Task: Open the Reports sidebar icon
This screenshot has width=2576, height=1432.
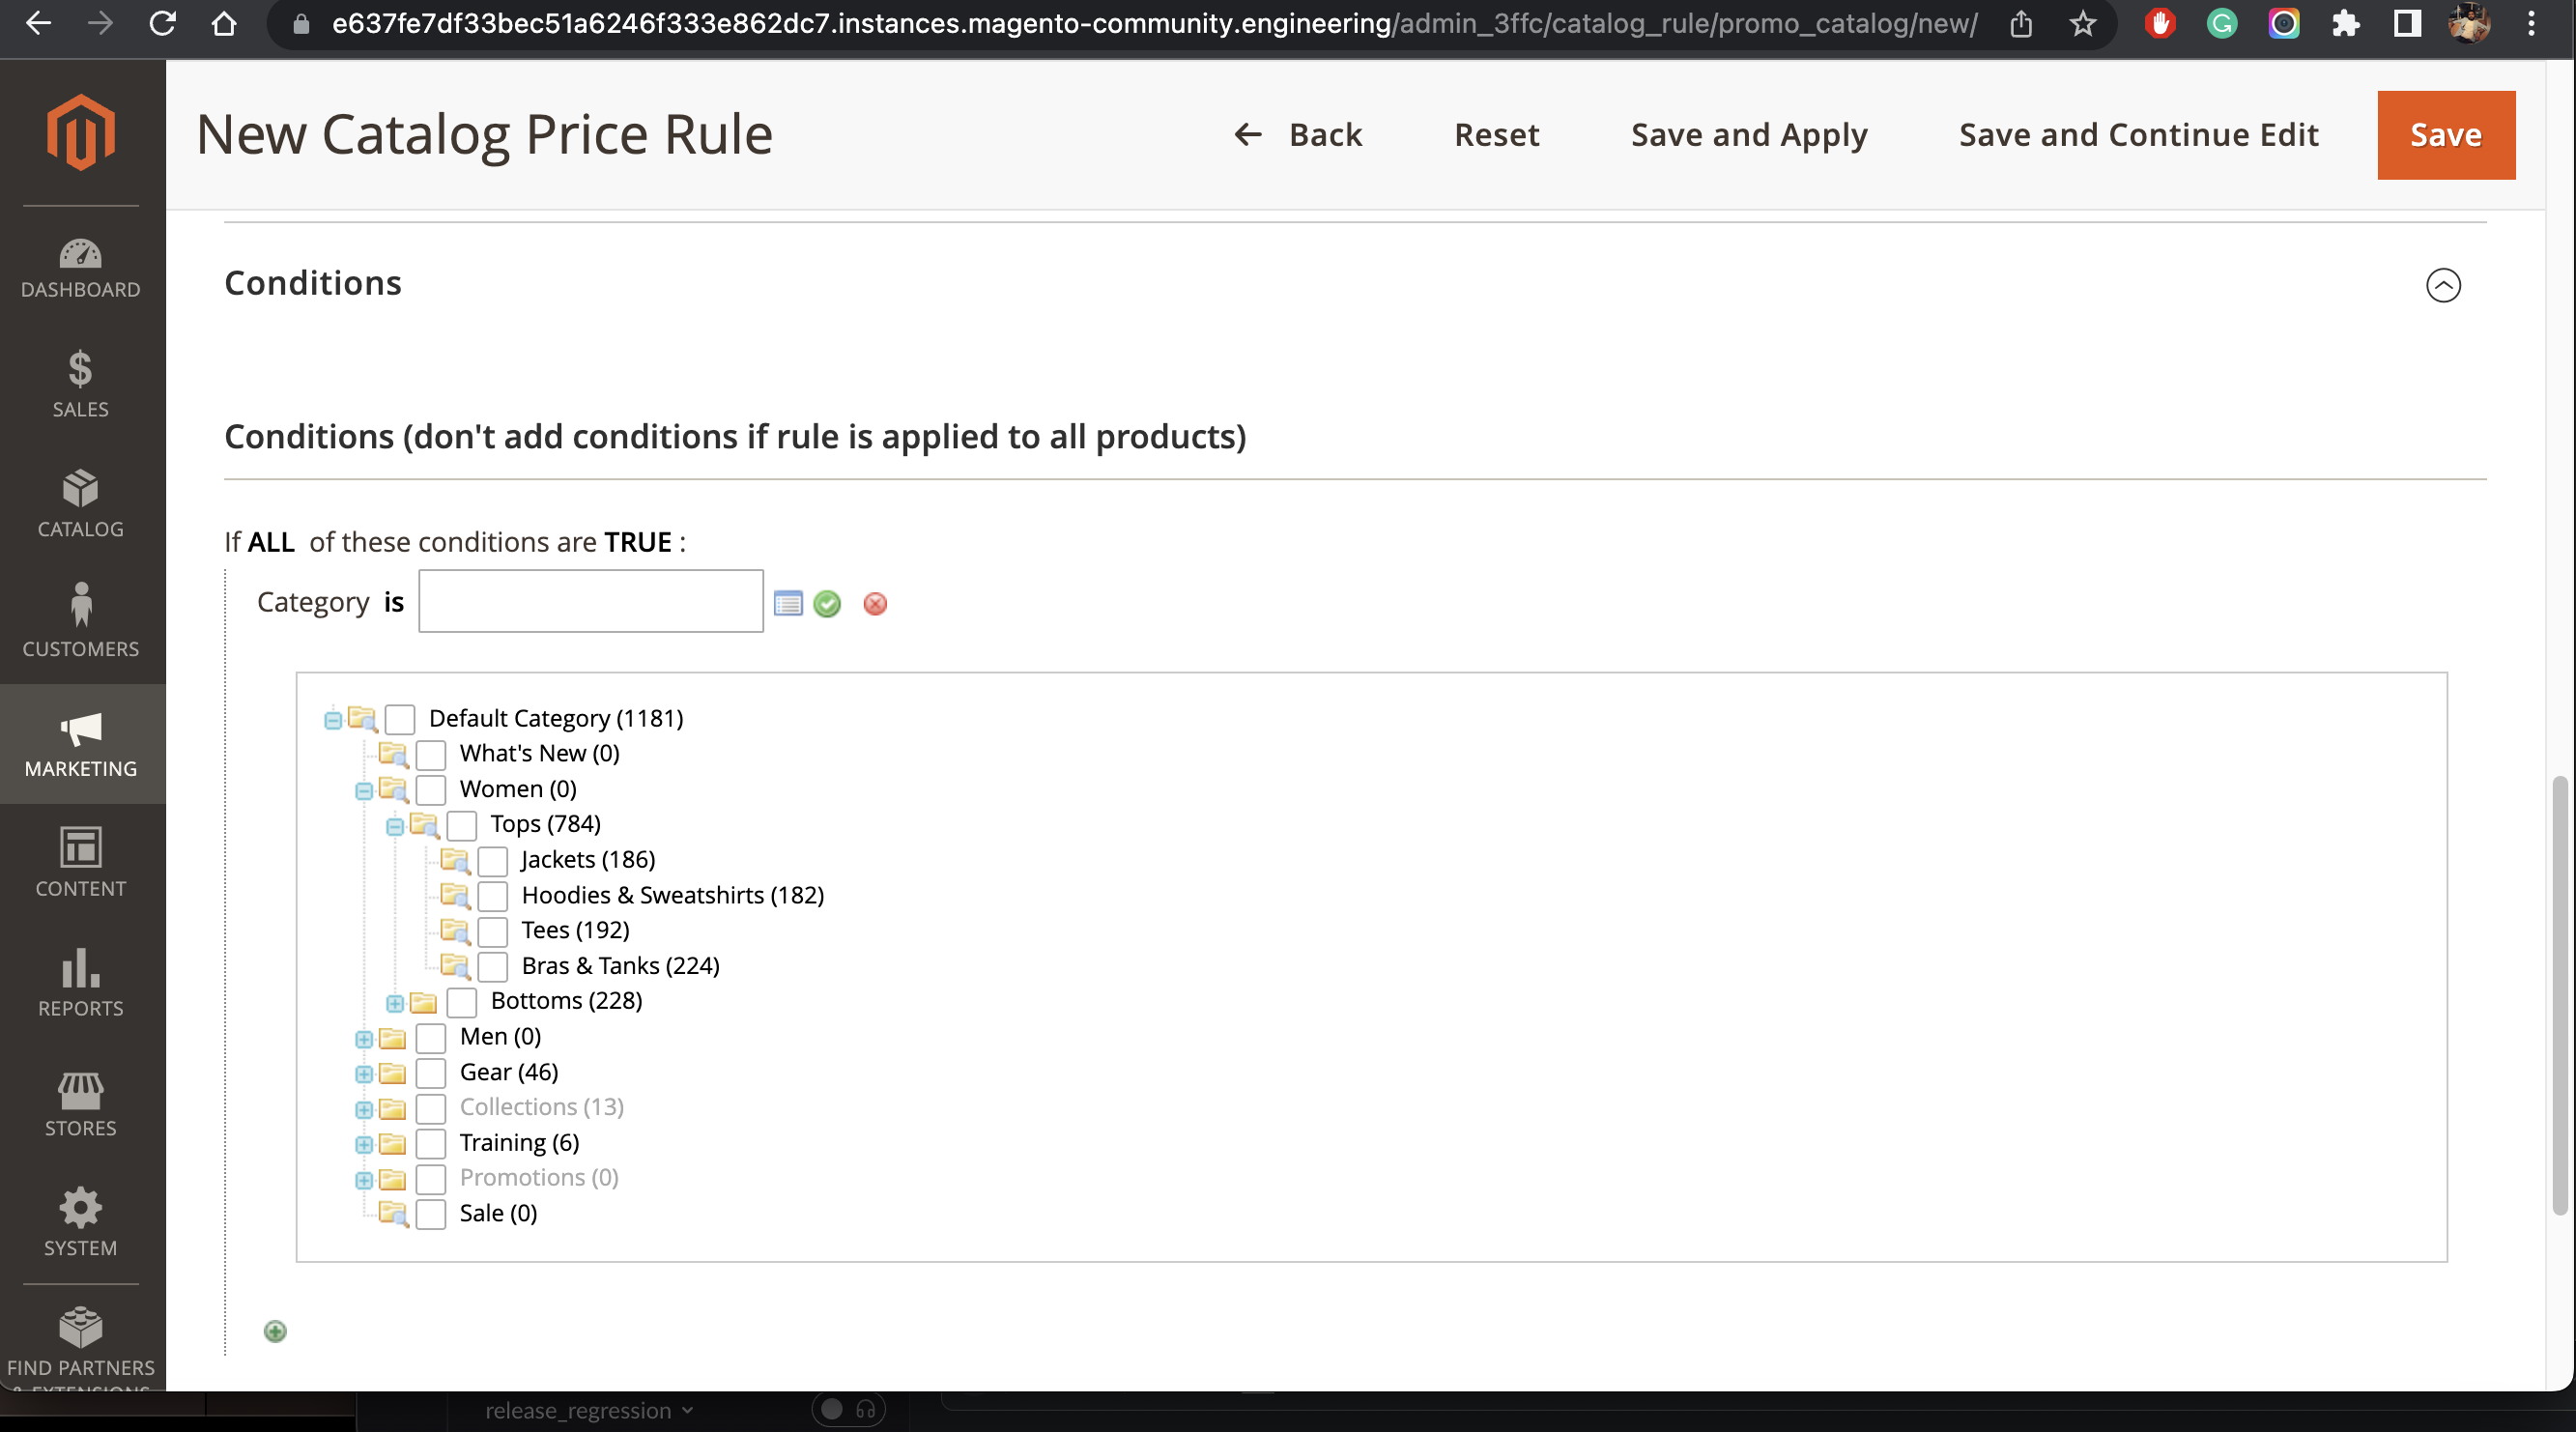Action: pyautogui.click(x=80, y=983)
